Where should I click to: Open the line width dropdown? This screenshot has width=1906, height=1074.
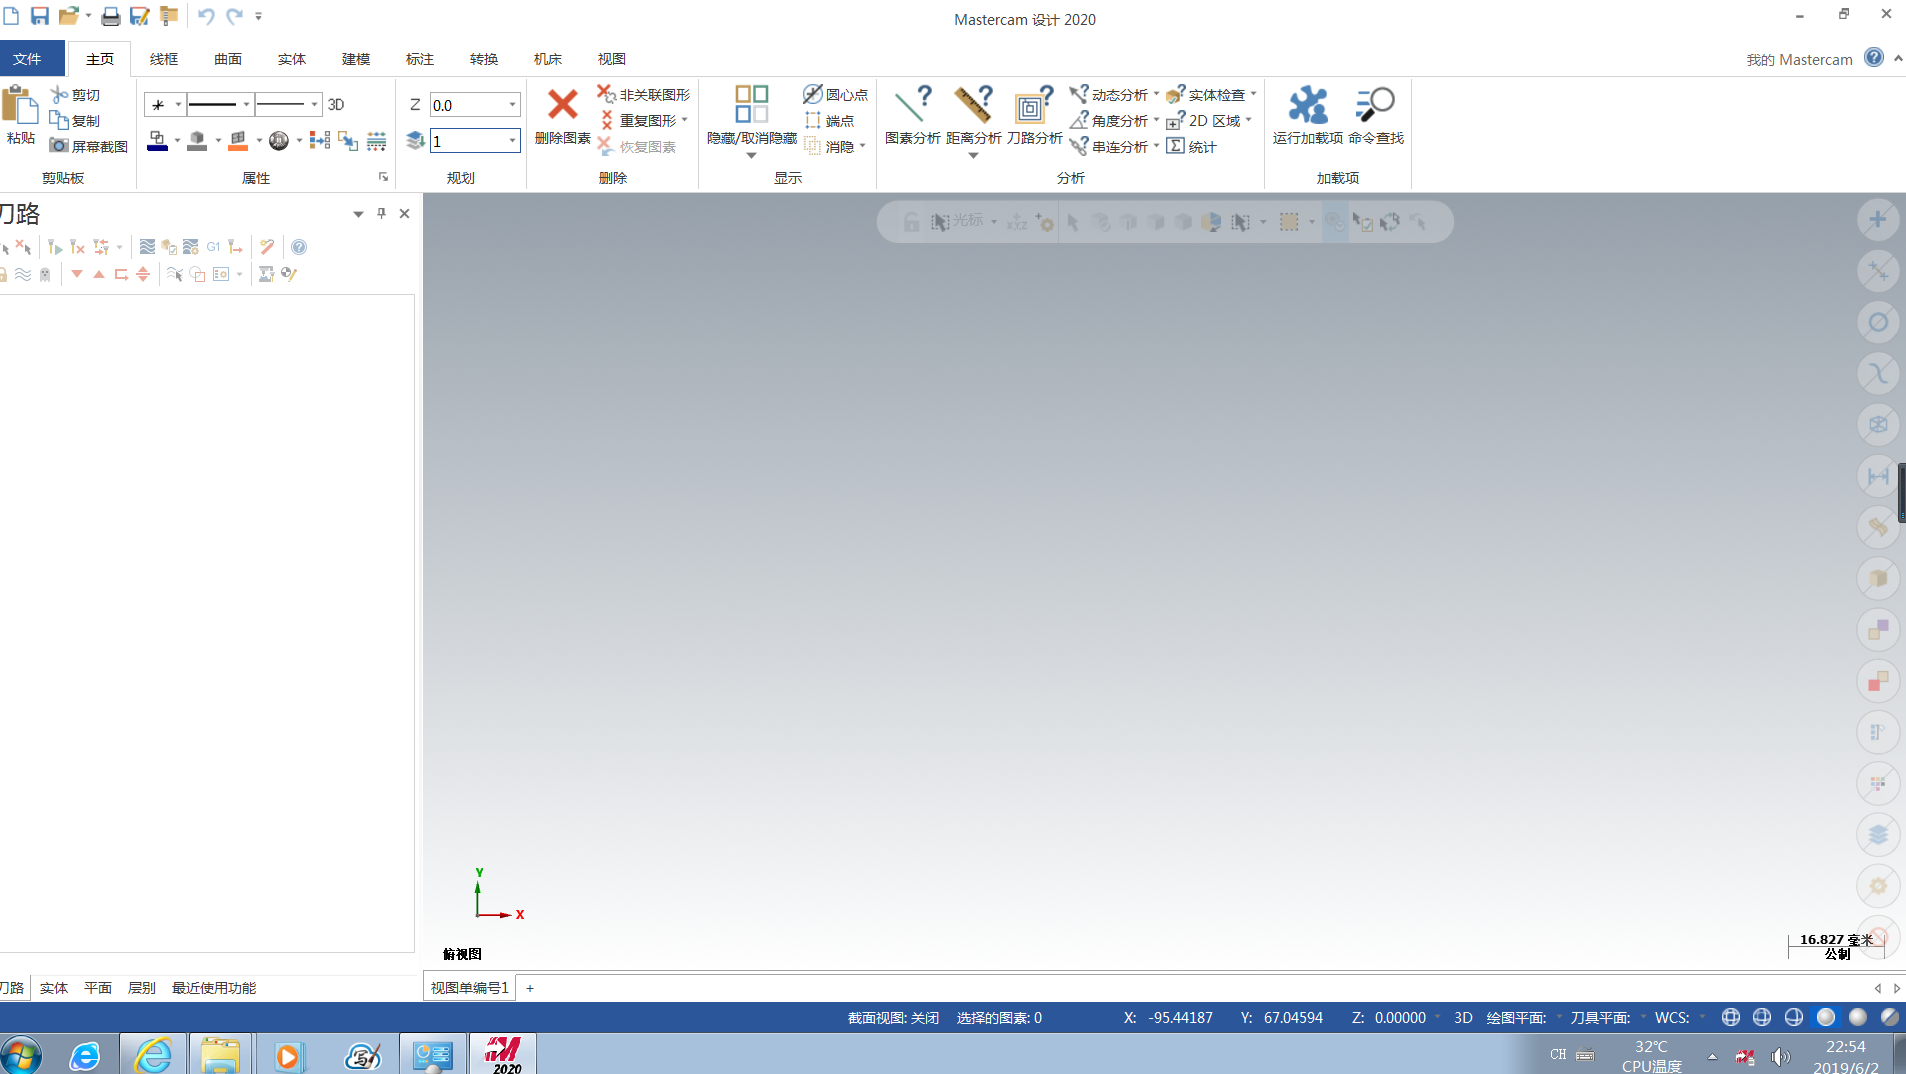coord(314,105)
